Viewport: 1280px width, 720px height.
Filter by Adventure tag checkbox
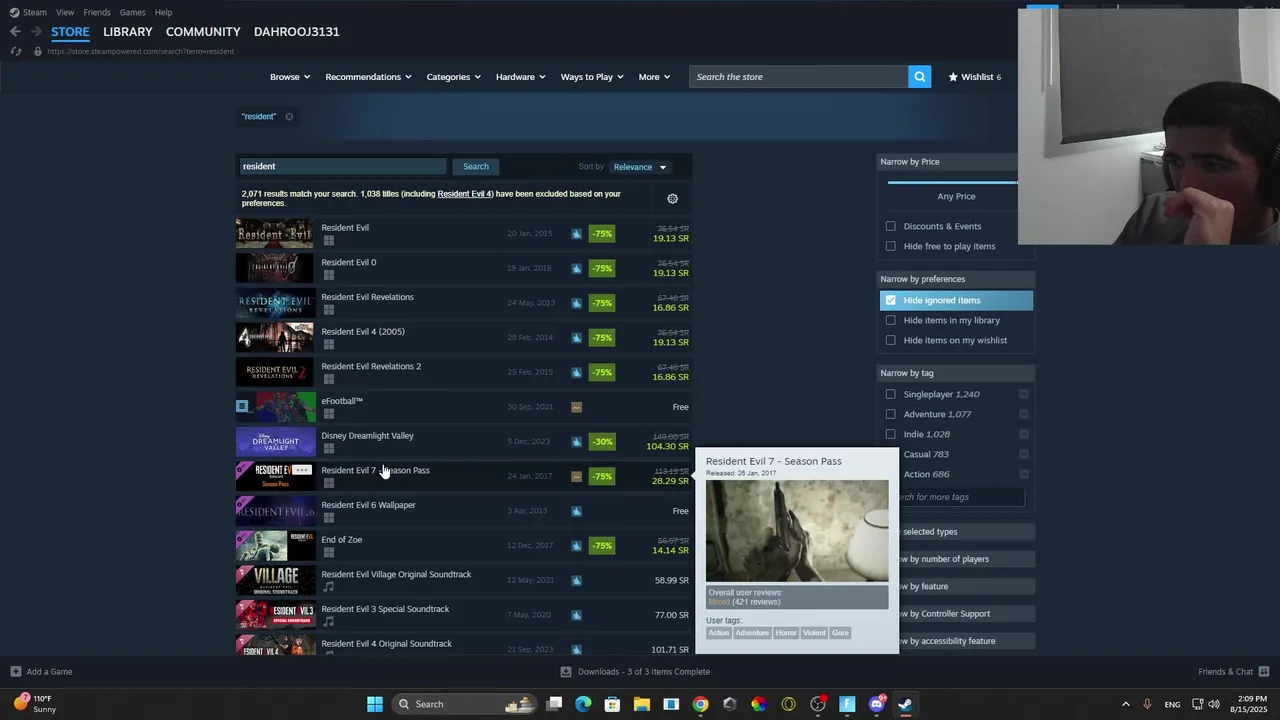891,414
